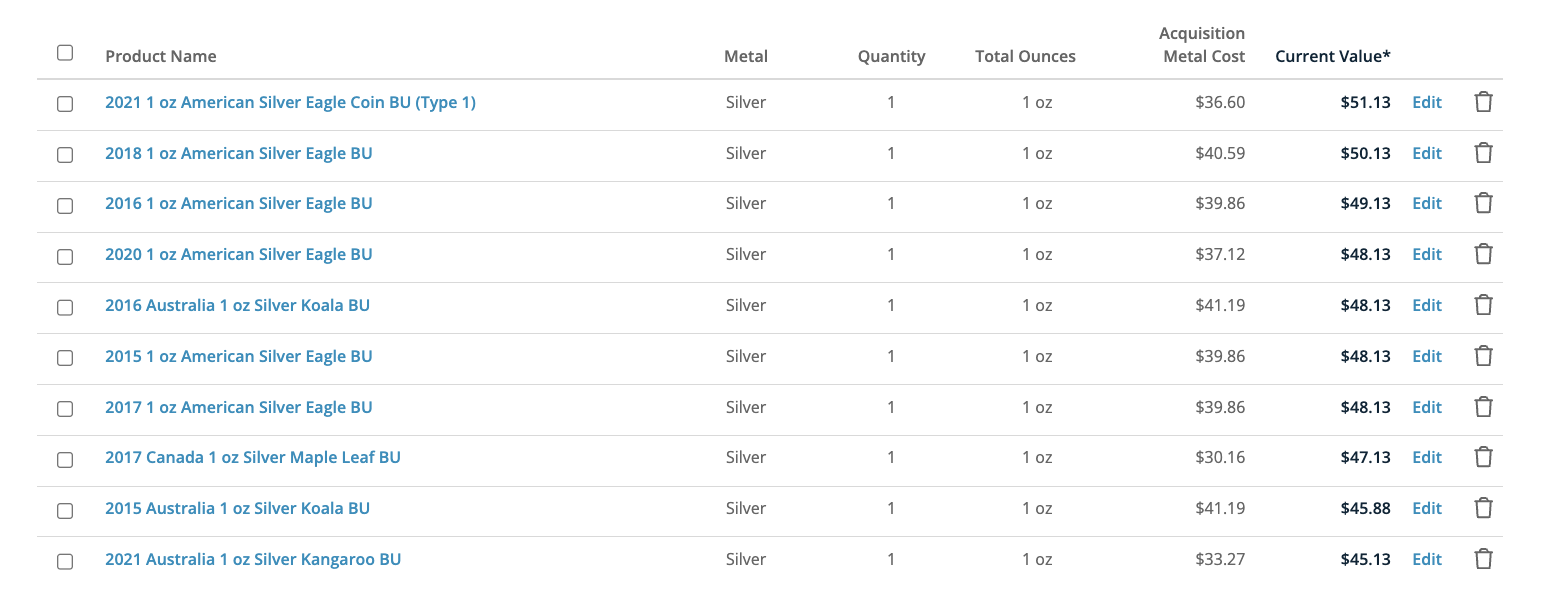This screenshot has width=1544, height=596.
Task: Delete the 2021 Australia Silver Kangaroo item
Action: (x=1483, y=559)
